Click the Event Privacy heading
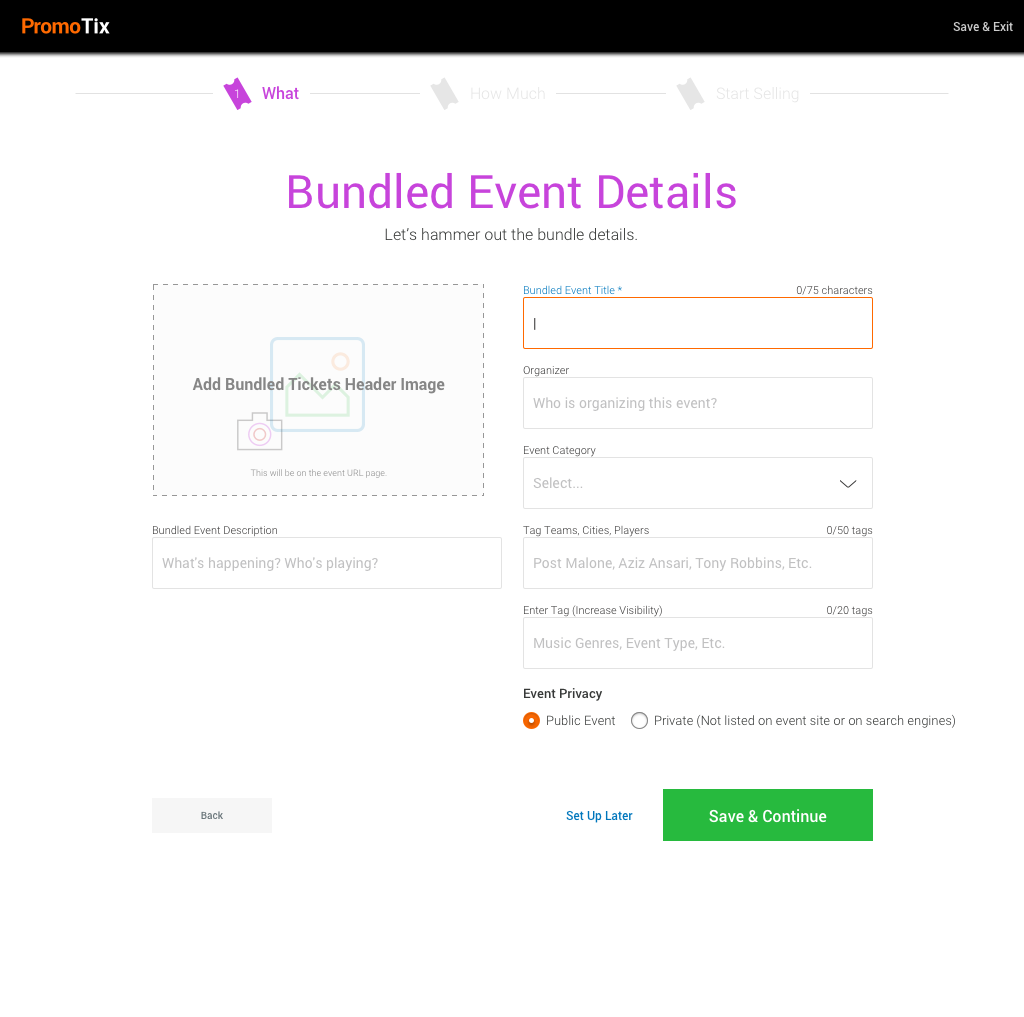The image size is (1024, 1017). 562,694
